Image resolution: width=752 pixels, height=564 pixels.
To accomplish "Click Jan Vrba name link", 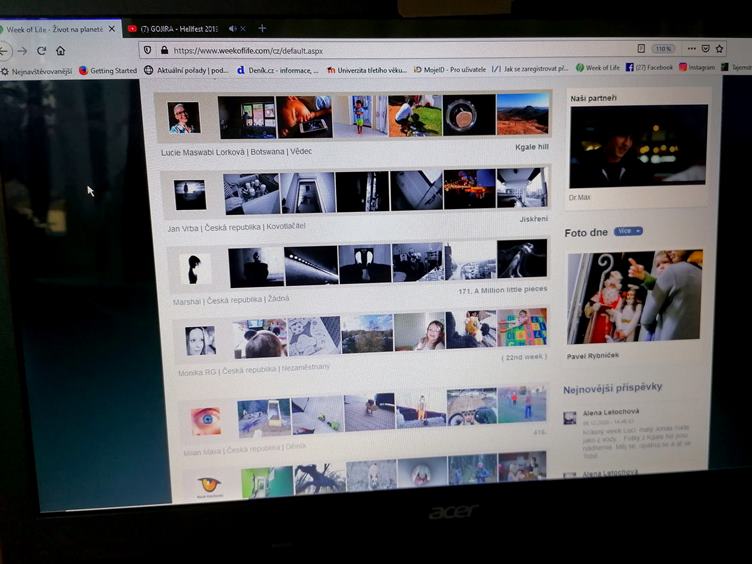I will (183, 229).
